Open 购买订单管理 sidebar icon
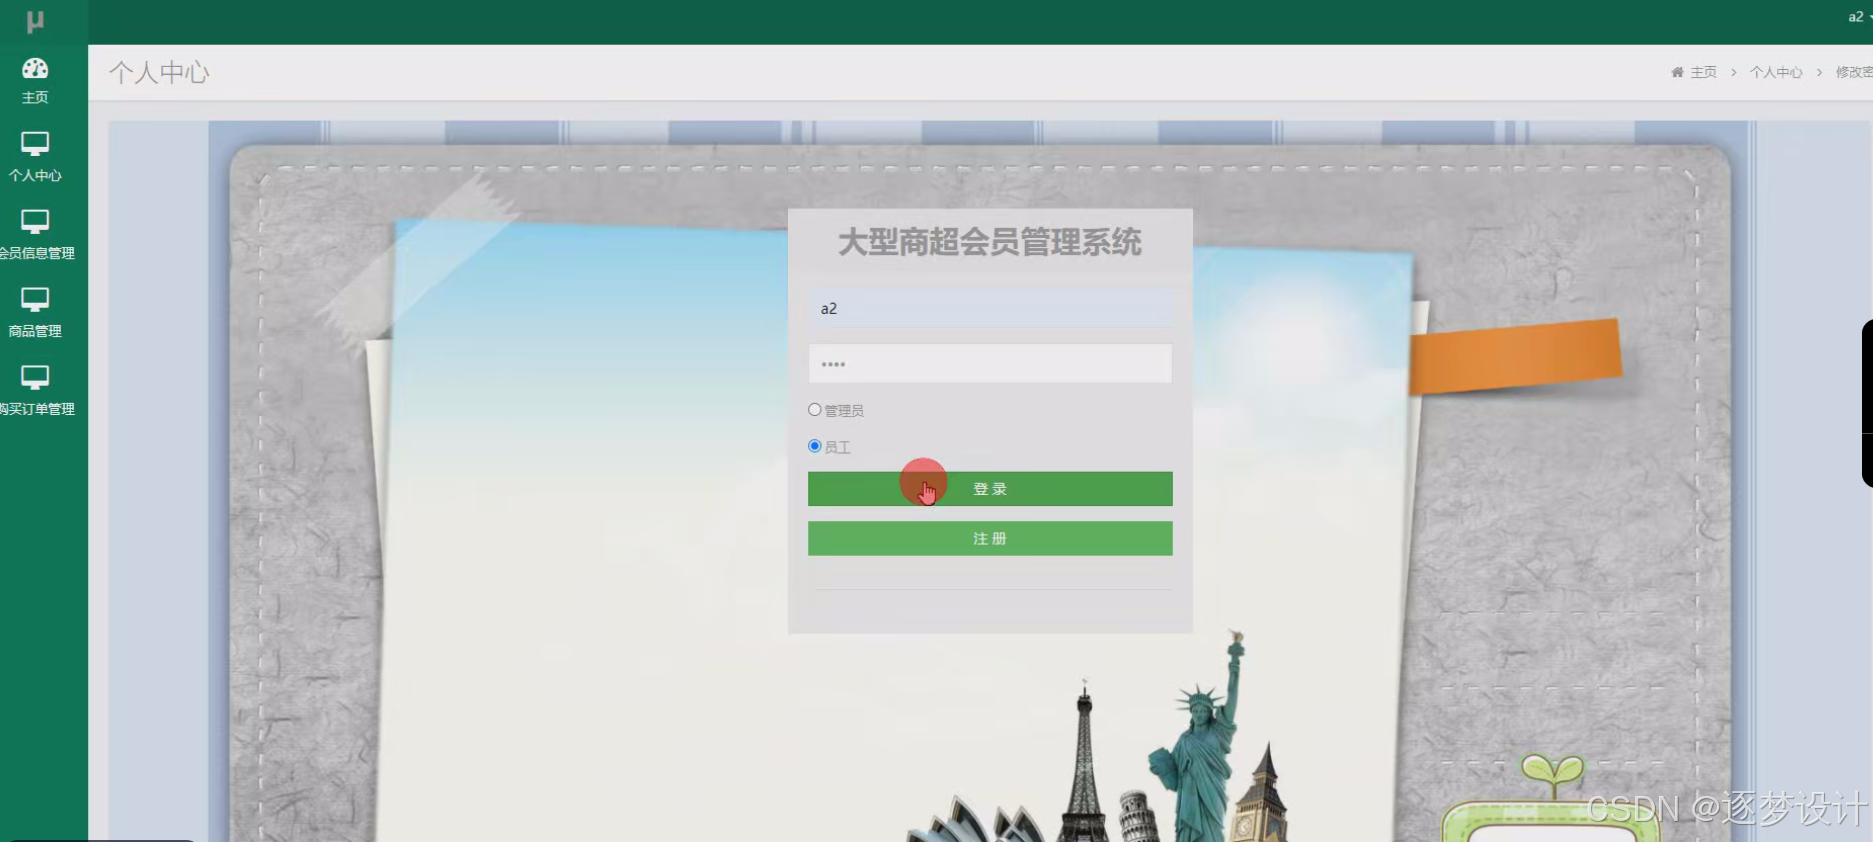The image size is (1873, 842). point(35,378)
